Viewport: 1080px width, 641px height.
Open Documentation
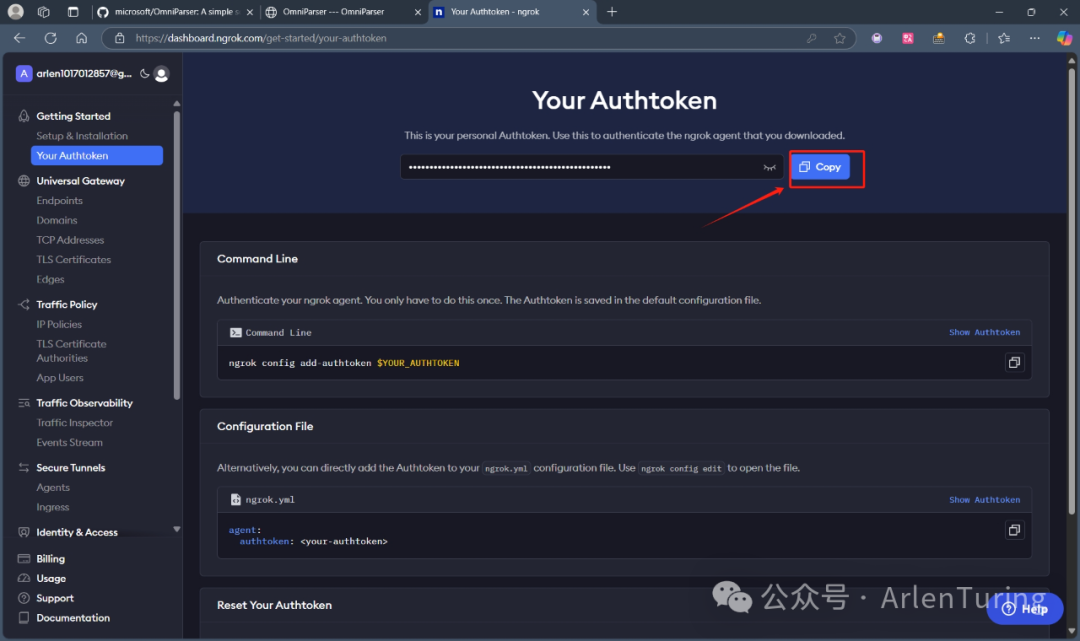[73, 618]
